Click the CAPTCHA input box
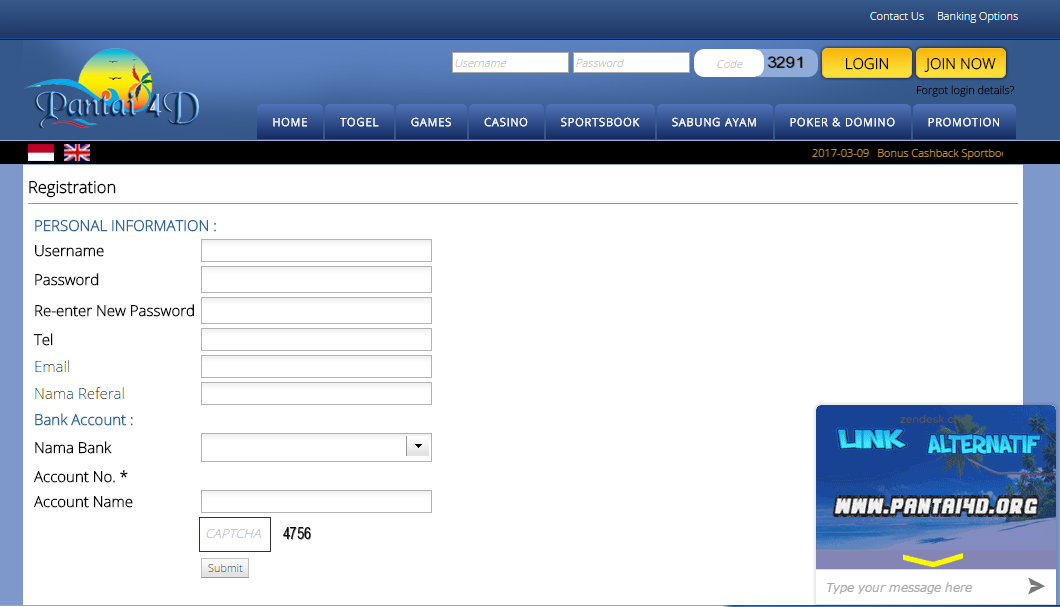The image size is (1060, 607). [235, 534]
